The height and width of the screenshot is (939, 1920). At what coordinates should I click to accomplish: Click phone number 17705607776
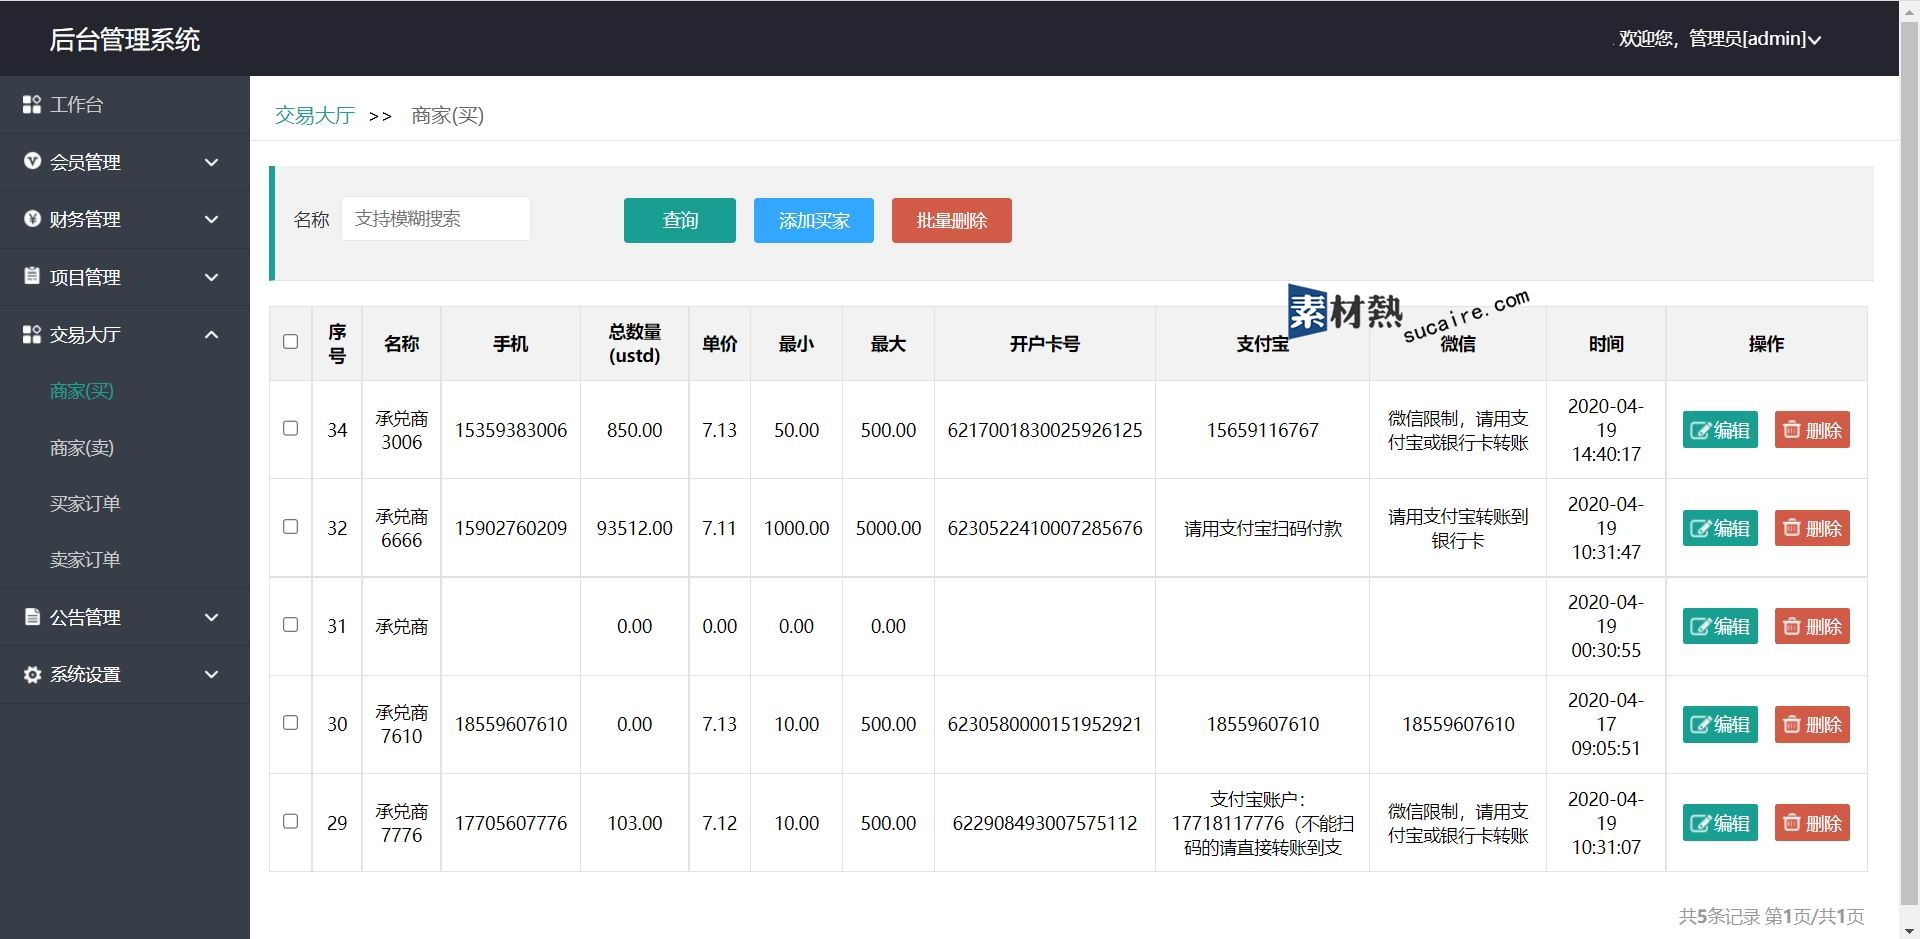(x=511, y=823)
